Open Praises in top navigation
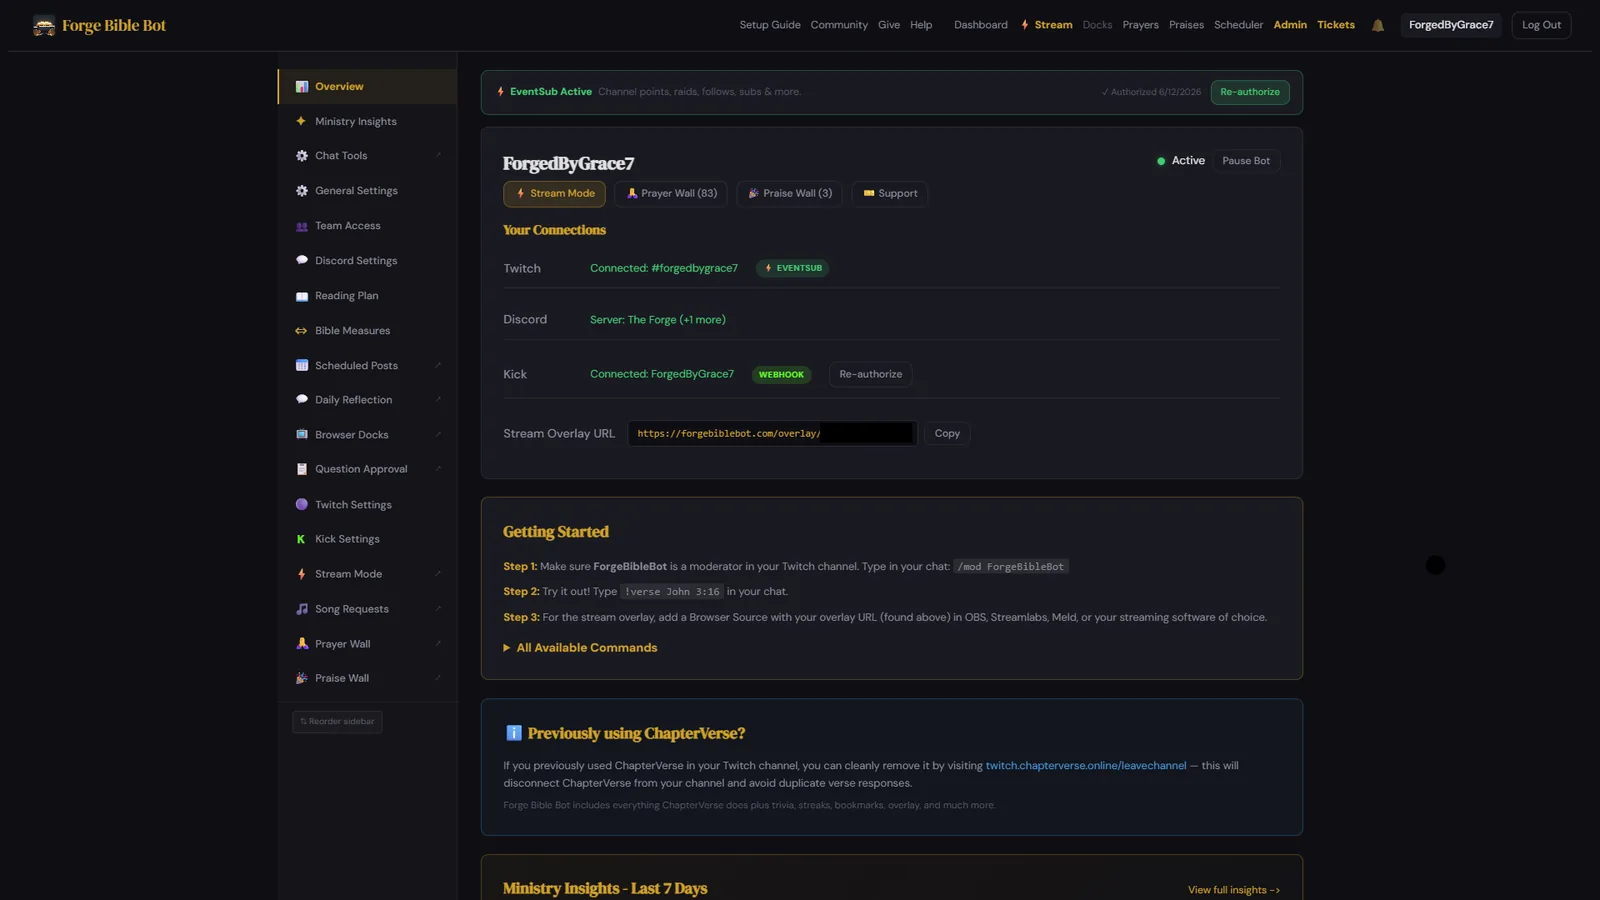This screenshot has width=1600, height=900. click(x=1186, y=25)
